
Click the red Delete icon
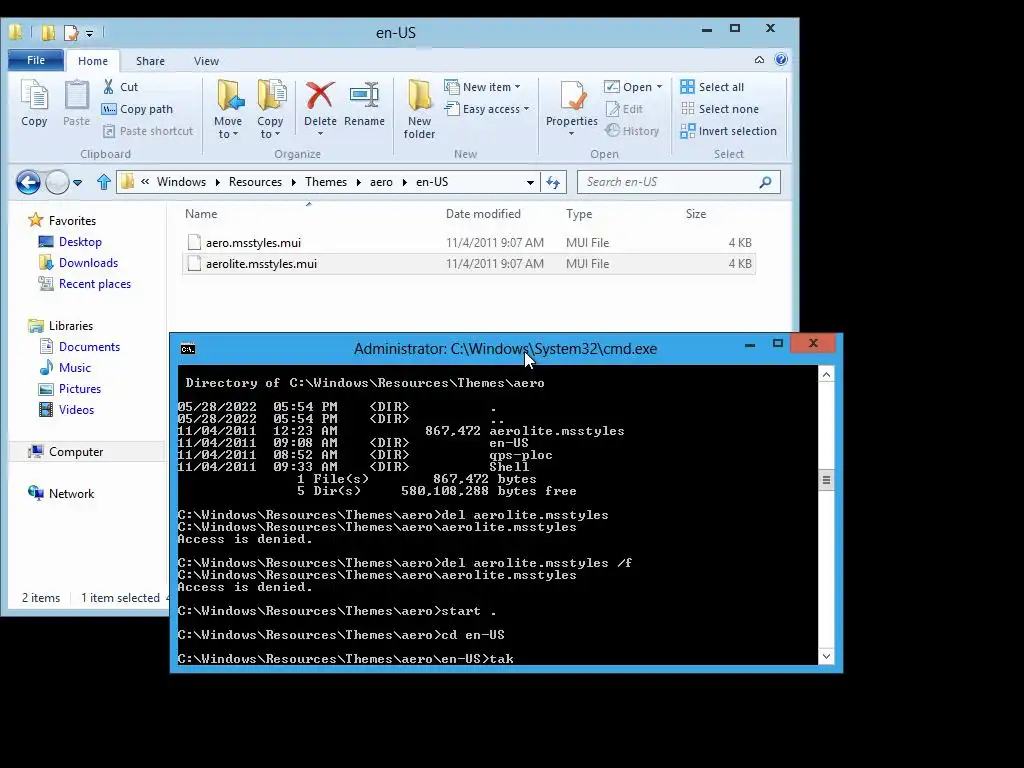coord(320,97)
